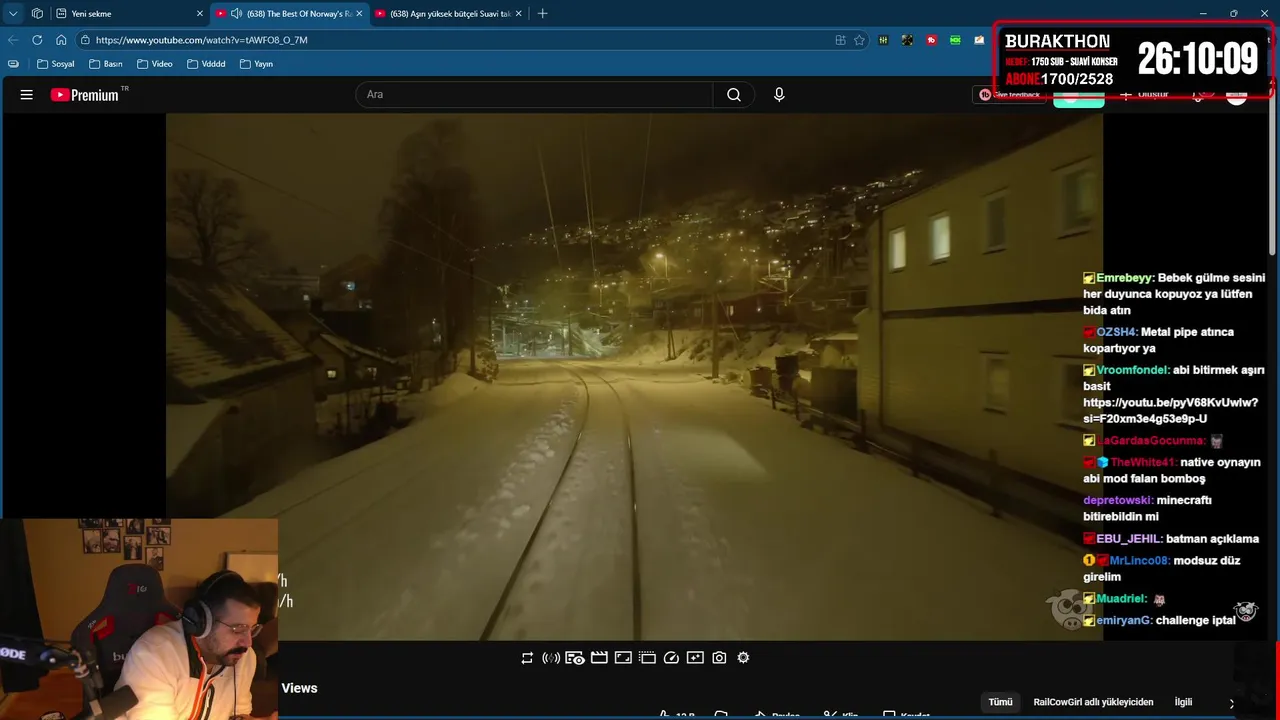Viewport: 1280px width, 720px height.
Task: Click chat user MrLinco08 name
Action: click(x=1139, y=561)
